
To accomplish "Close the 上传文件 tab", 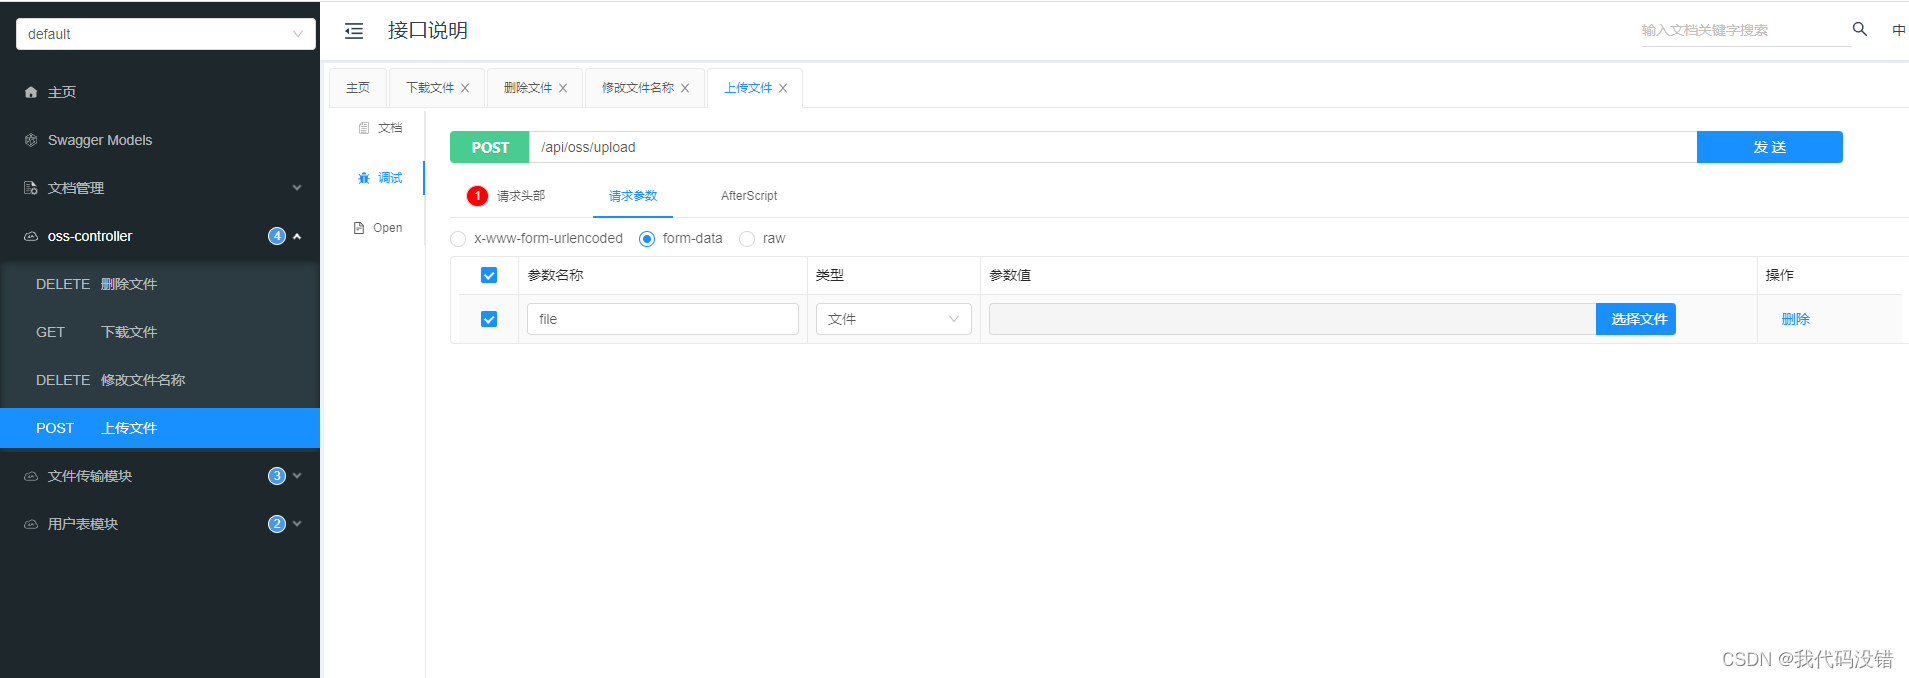I will click(783, 88).
